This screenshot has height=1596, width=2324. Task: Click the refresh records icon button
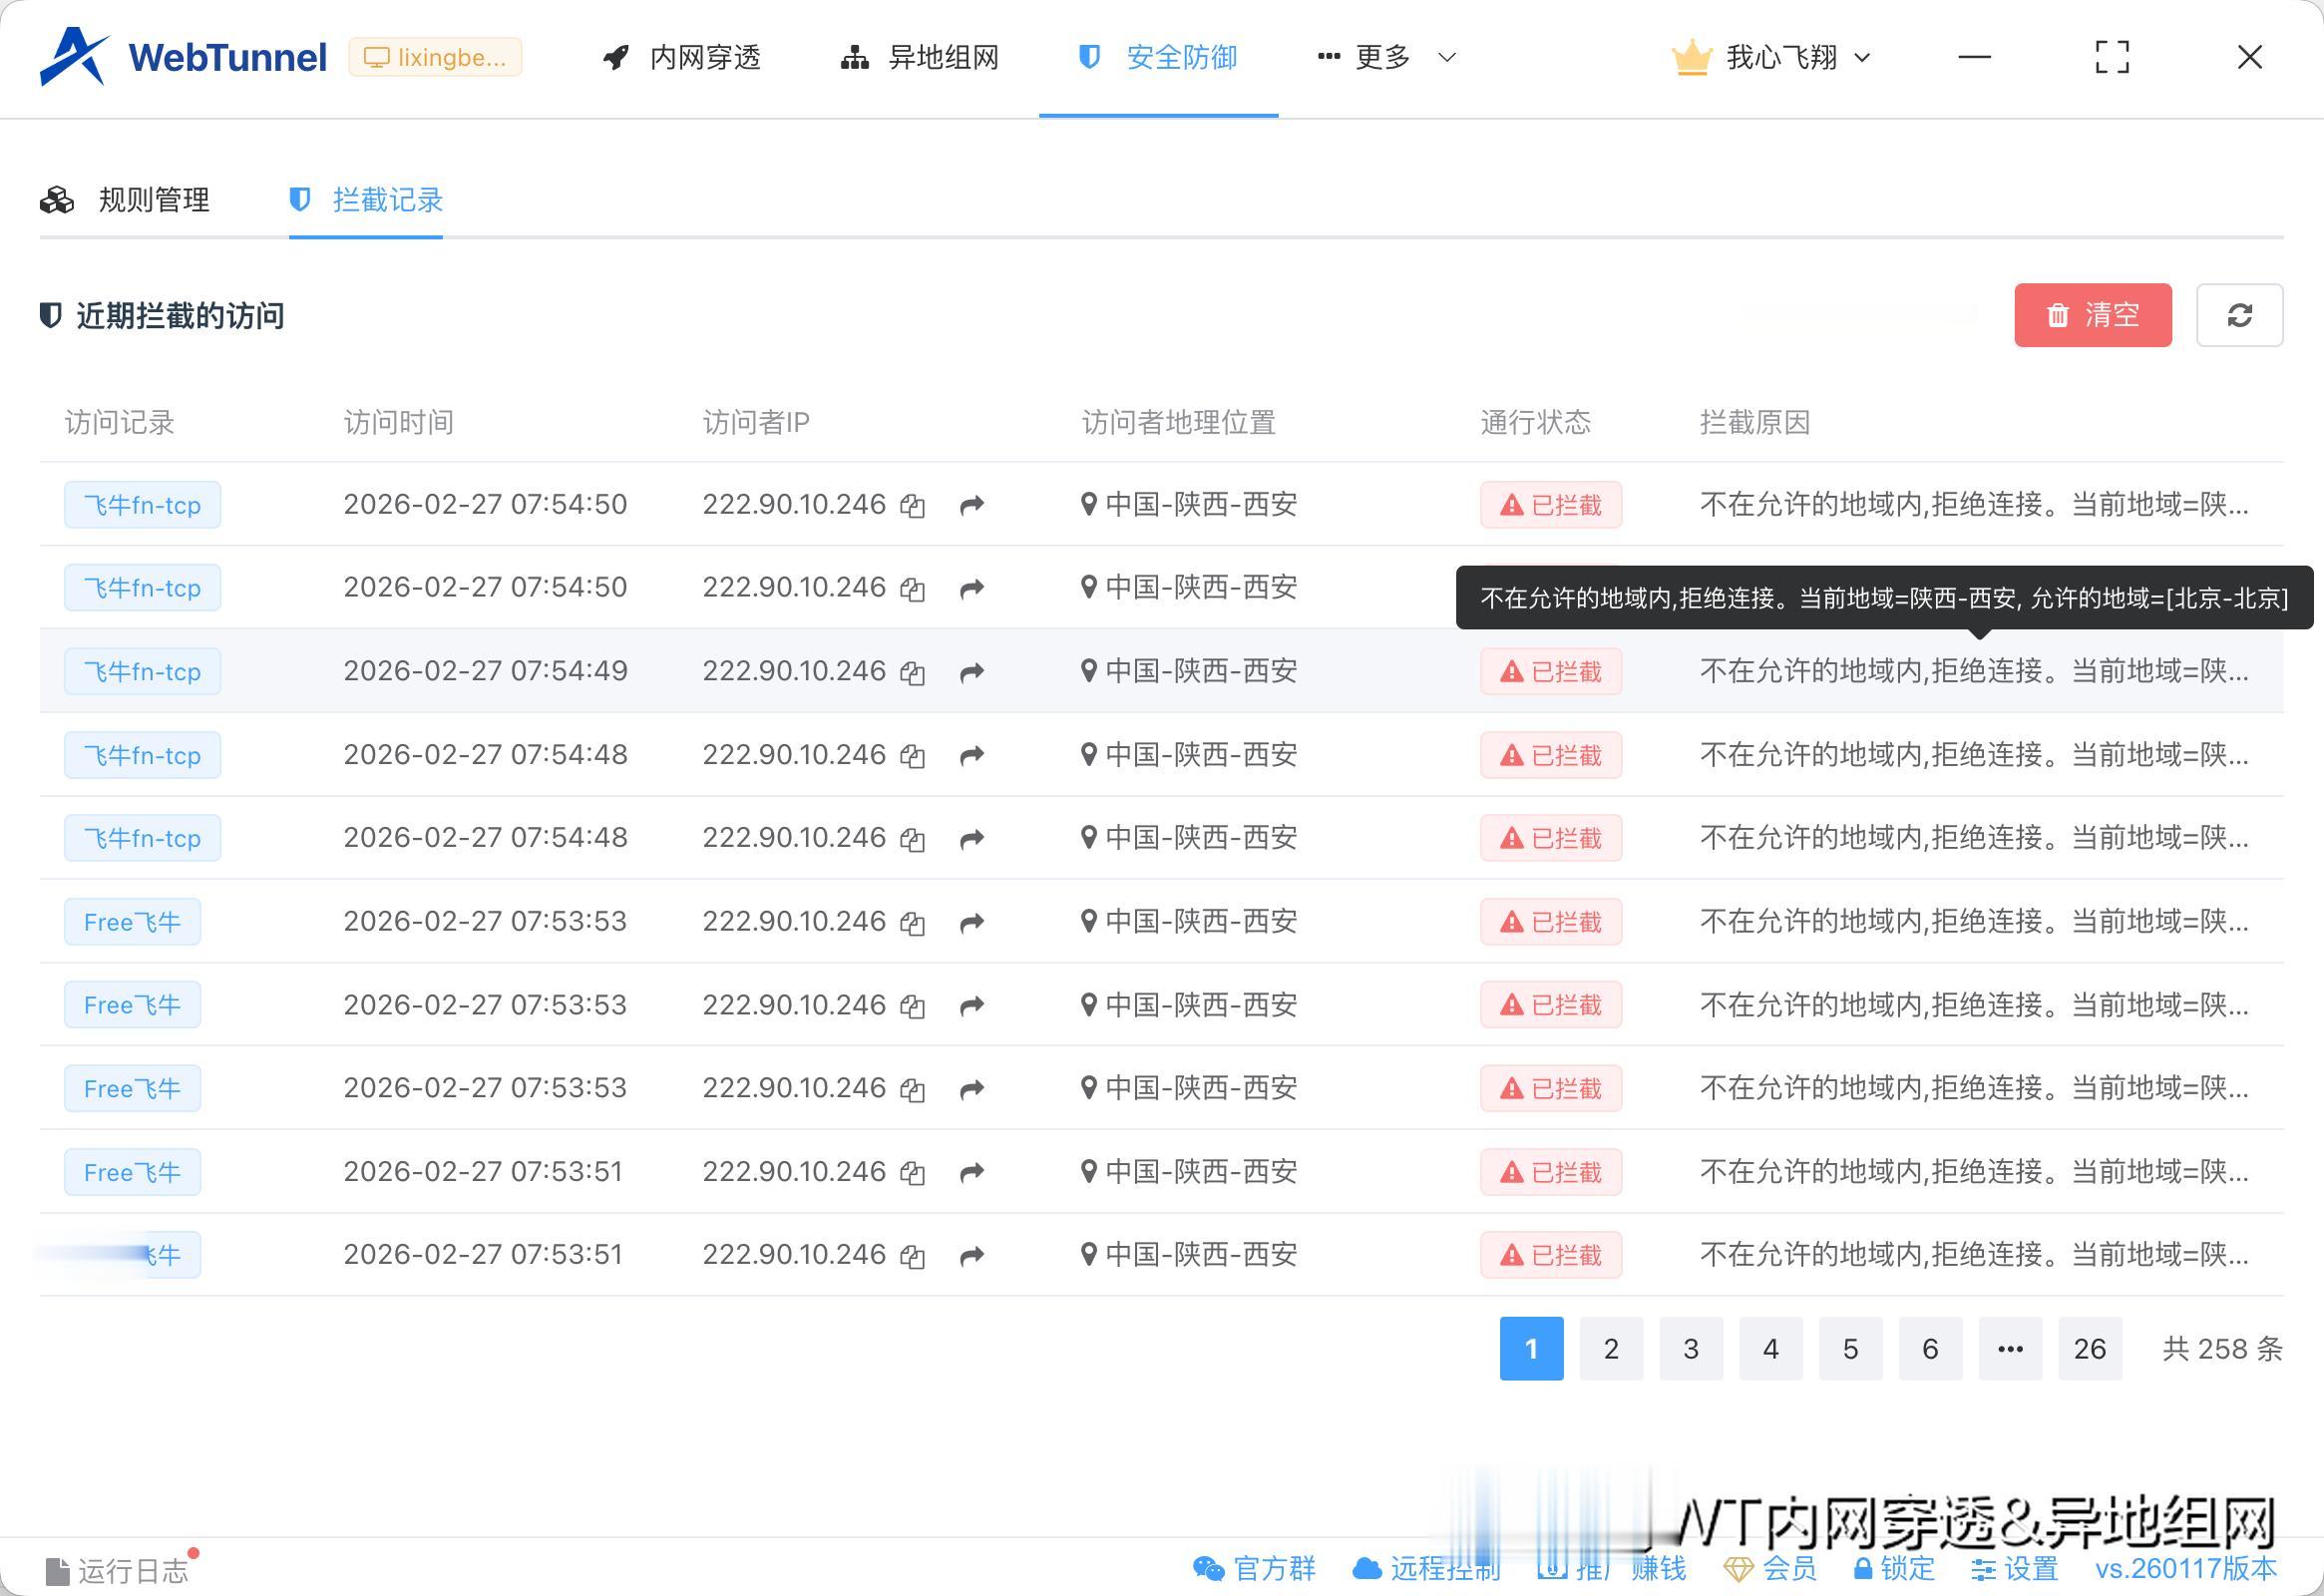point(2239,315)
